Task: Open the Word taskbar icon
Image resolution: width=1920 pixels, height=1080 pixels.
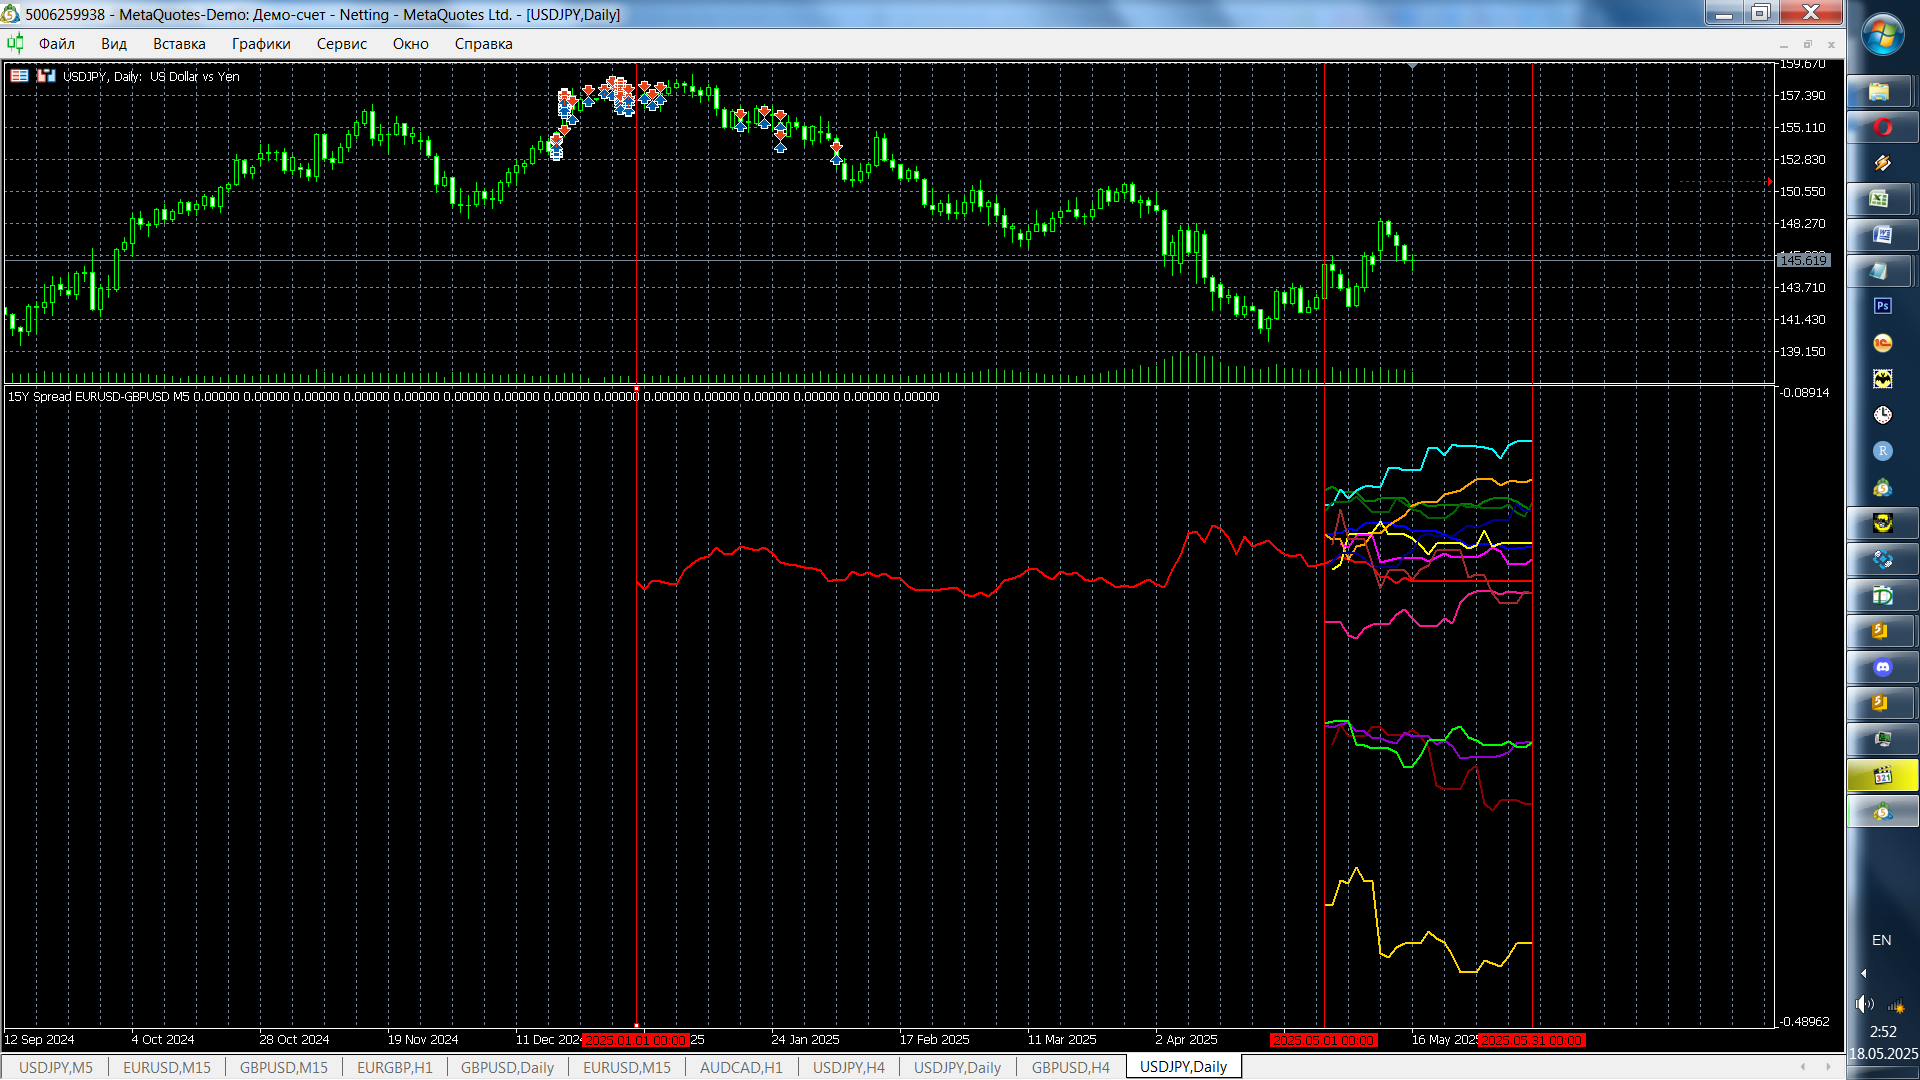Action: pos(1882,235)
